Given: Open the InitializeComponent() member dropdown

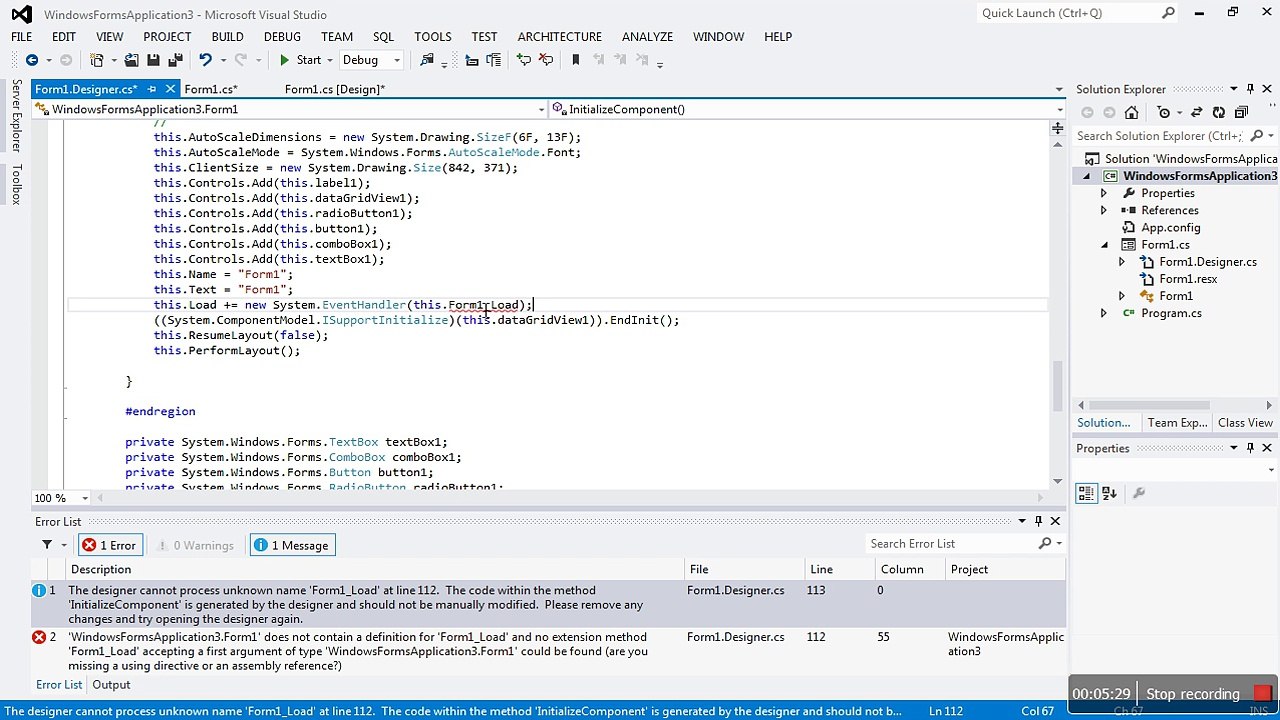Looking at the screenshot, I should [x=1059, y=109].
